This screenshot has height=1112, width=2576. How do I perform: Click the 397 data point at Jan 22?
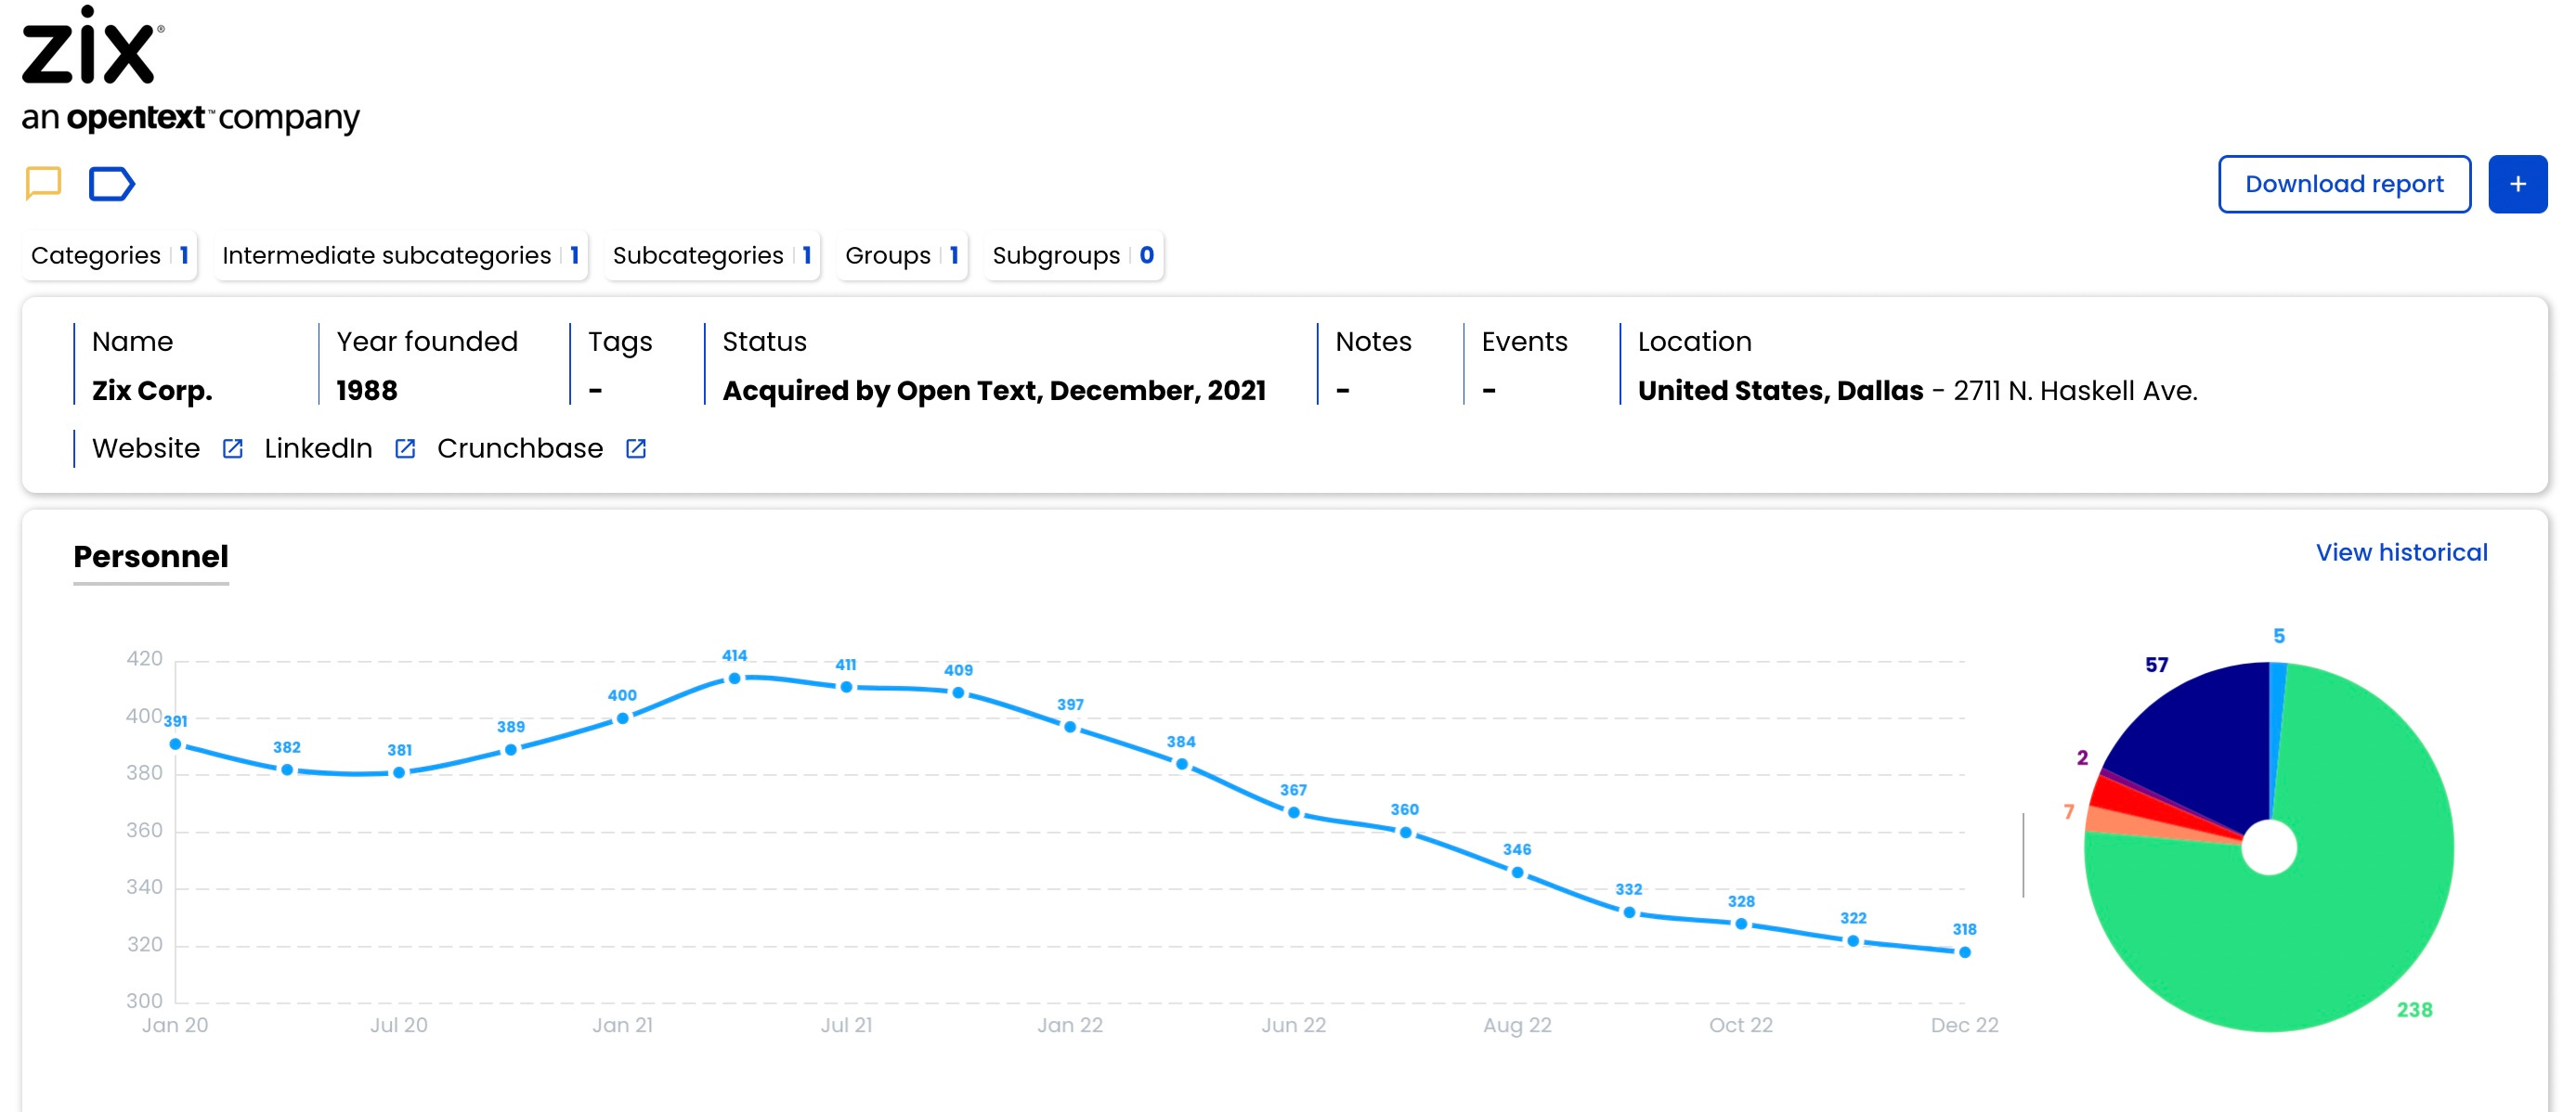[x=1070, y=727]
